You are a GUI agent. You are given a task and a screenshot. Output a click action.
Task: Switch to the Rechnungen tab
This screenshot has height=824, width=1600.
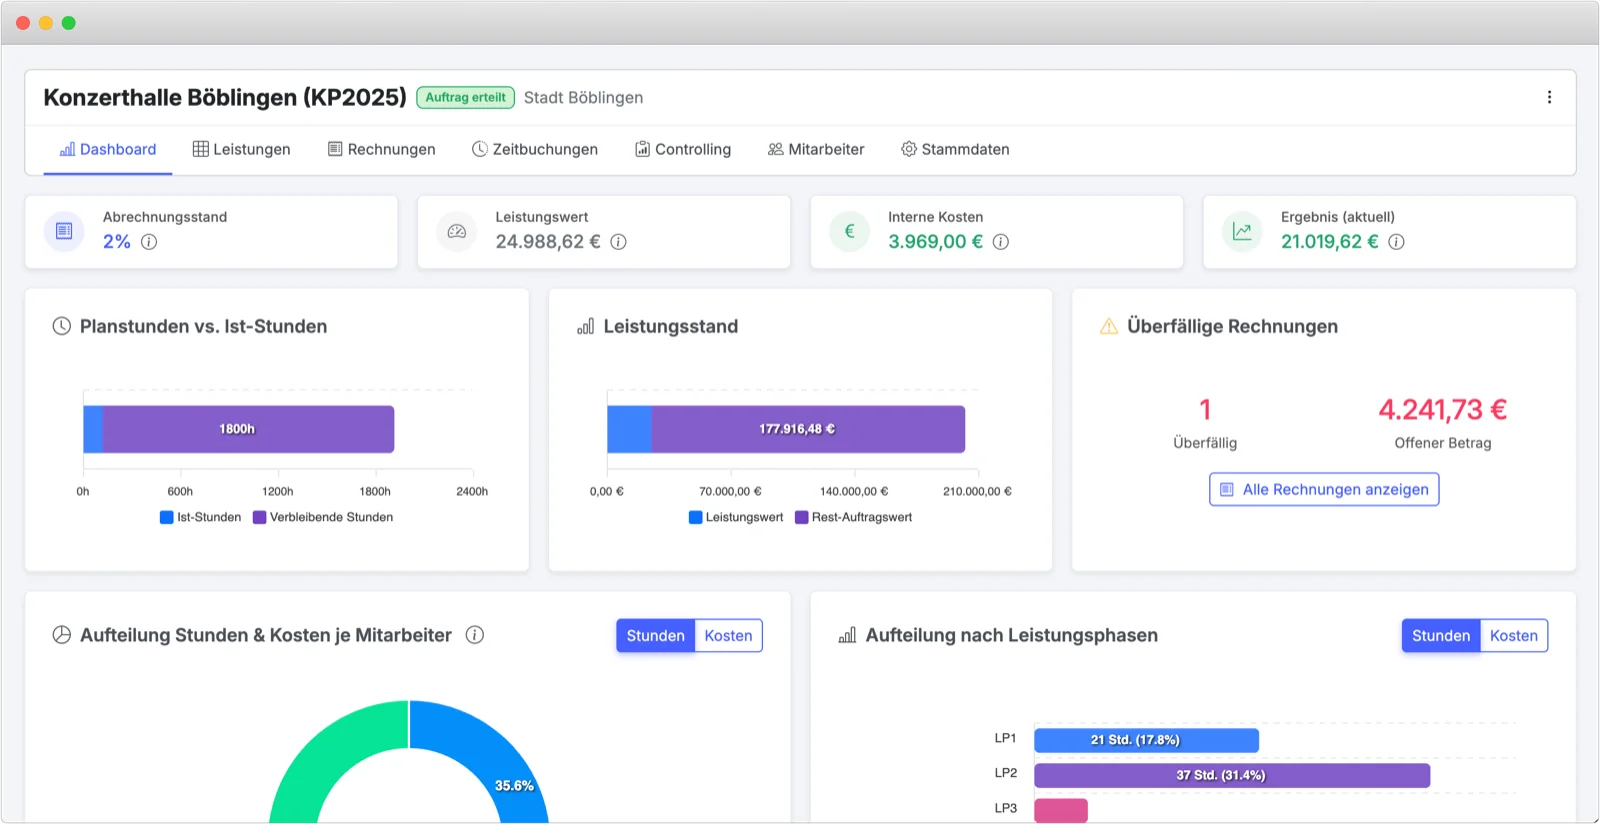(x=382, y=149)
